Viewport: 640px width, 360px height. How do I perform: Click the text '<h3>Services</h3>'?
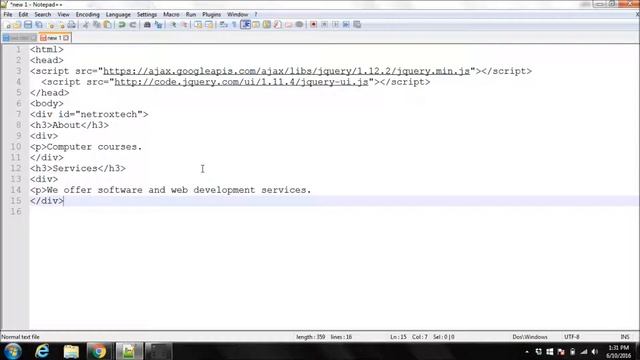78,169
